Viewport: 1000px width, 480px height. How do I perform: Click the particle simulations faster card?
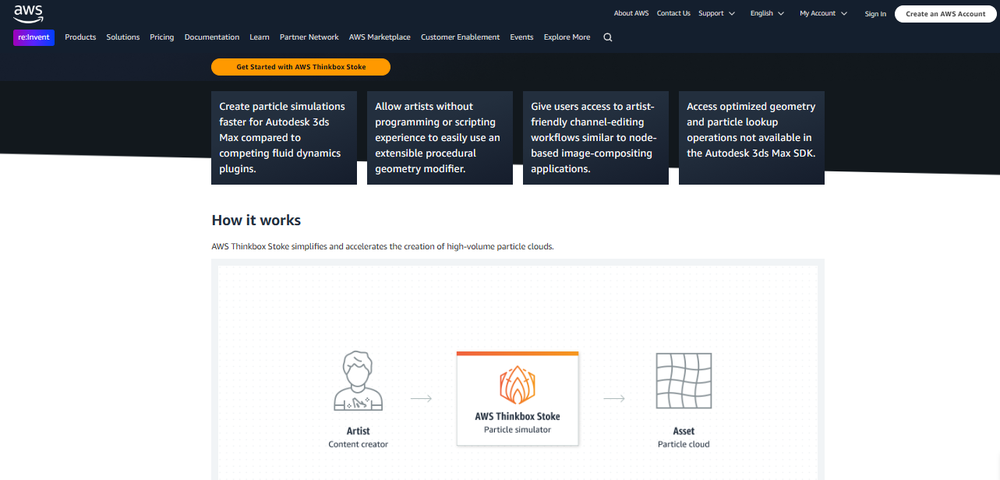(284, 138)
